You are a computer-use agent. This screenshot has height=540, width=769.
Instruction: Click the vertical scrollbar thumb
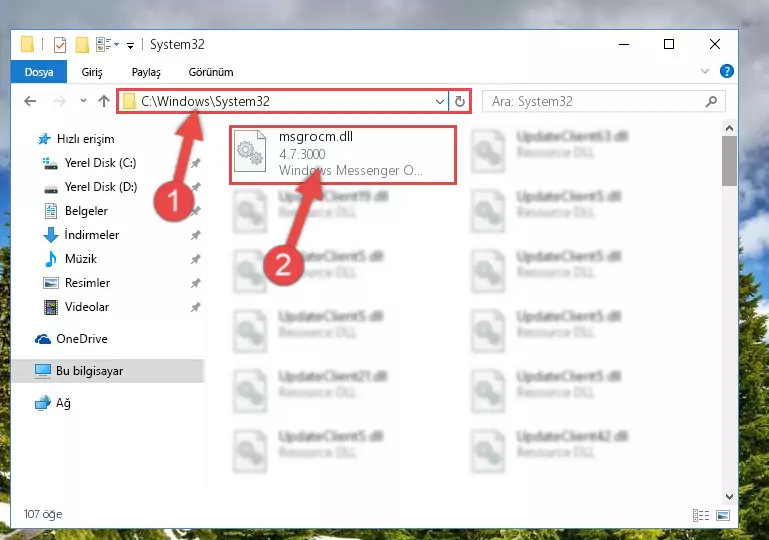coord(729,161)
